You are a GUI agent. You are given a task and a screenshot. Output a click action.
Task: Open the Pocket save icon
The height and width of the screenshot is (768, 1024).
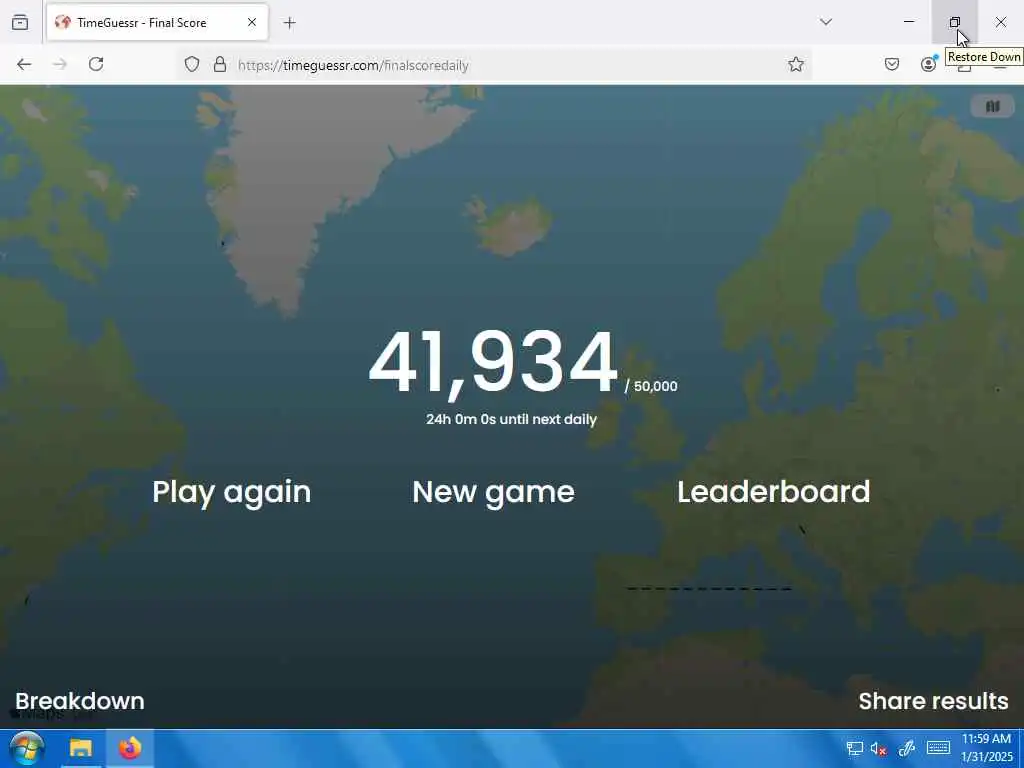click(891, 64)
